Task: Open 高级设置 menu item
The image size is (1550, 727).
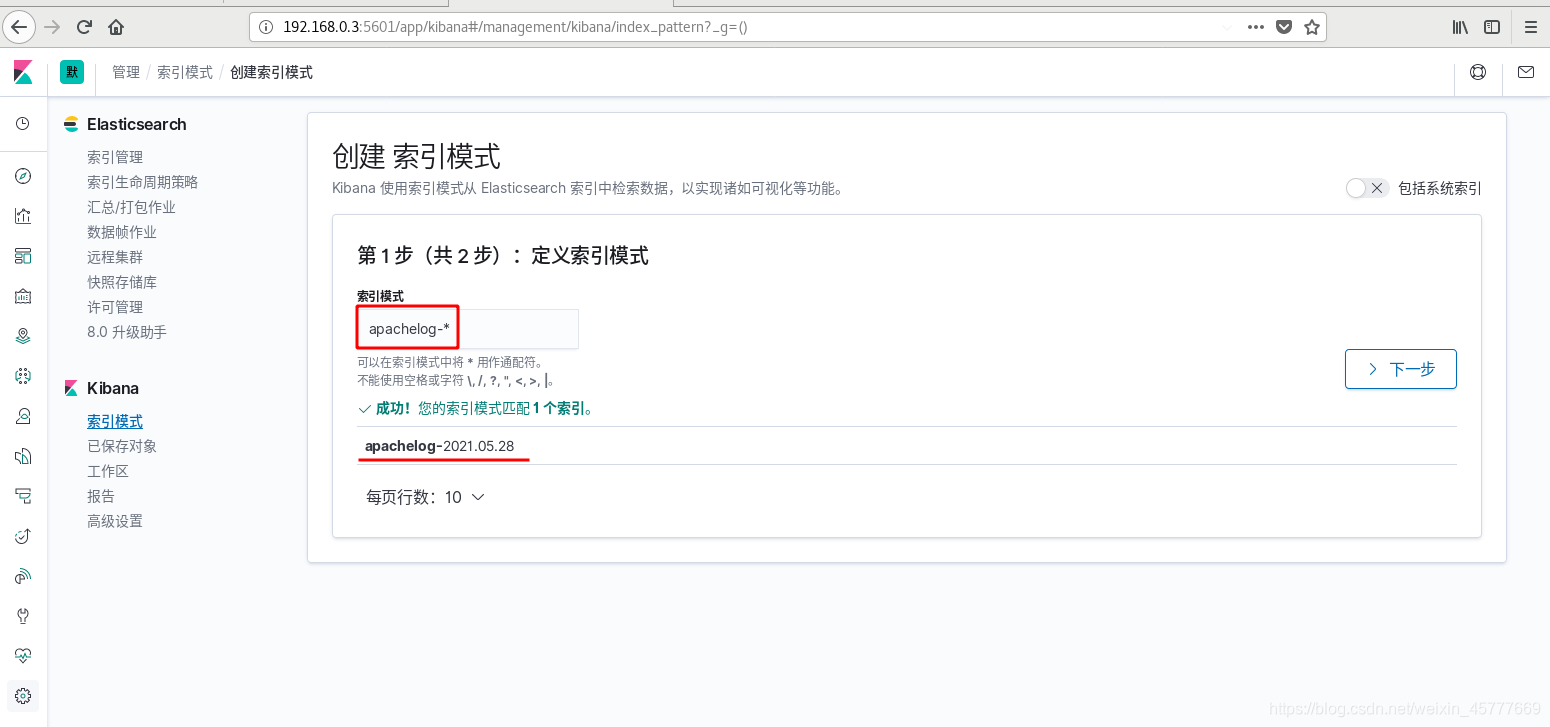Action: tap(115, 521)
